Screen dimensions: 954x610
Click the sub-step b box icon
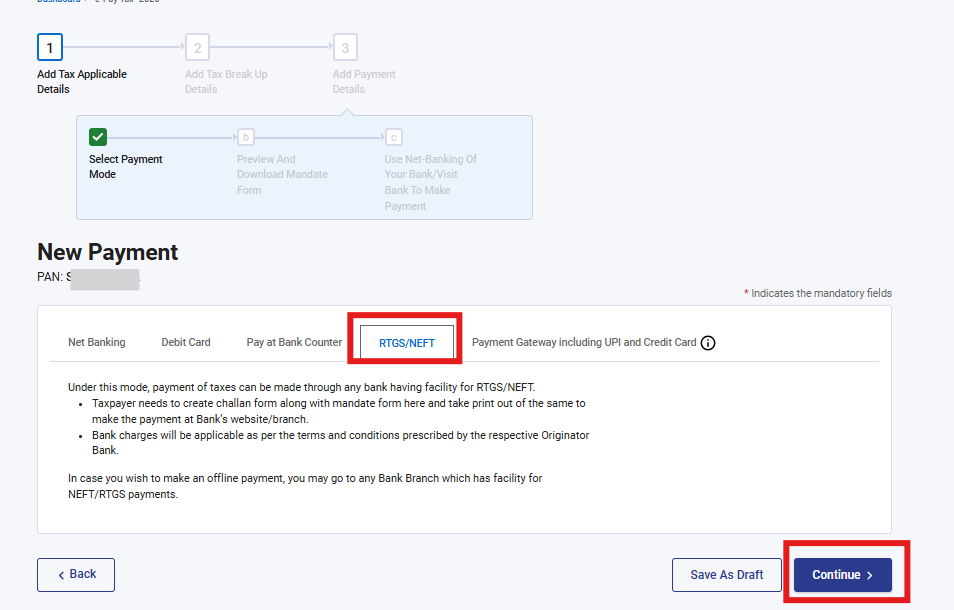(245, 137)
